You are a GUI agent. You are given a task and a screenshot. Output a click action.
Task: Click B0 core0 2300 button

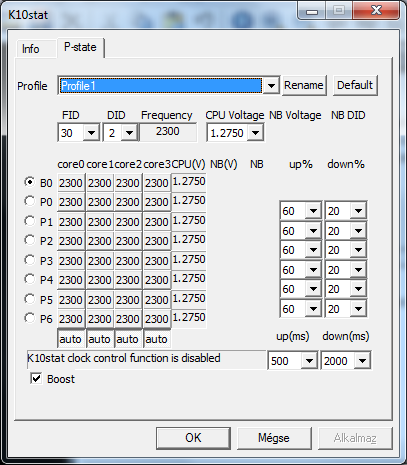coord(71,183)
